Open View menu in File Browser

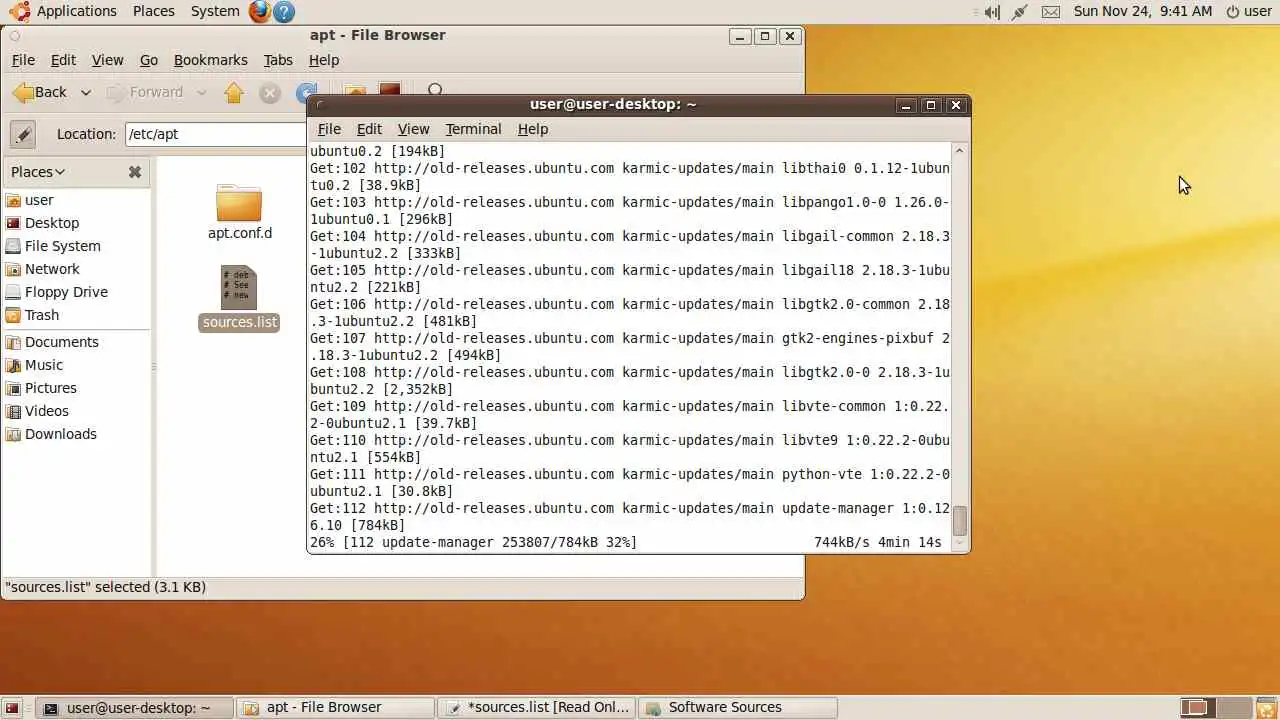[108, 60]
